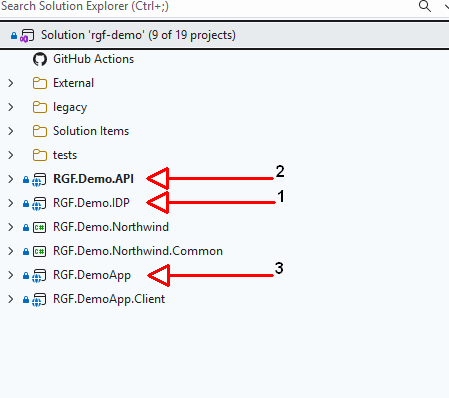
Task: Select the RGF.DemoApp.Client project name
Action: 109,299
